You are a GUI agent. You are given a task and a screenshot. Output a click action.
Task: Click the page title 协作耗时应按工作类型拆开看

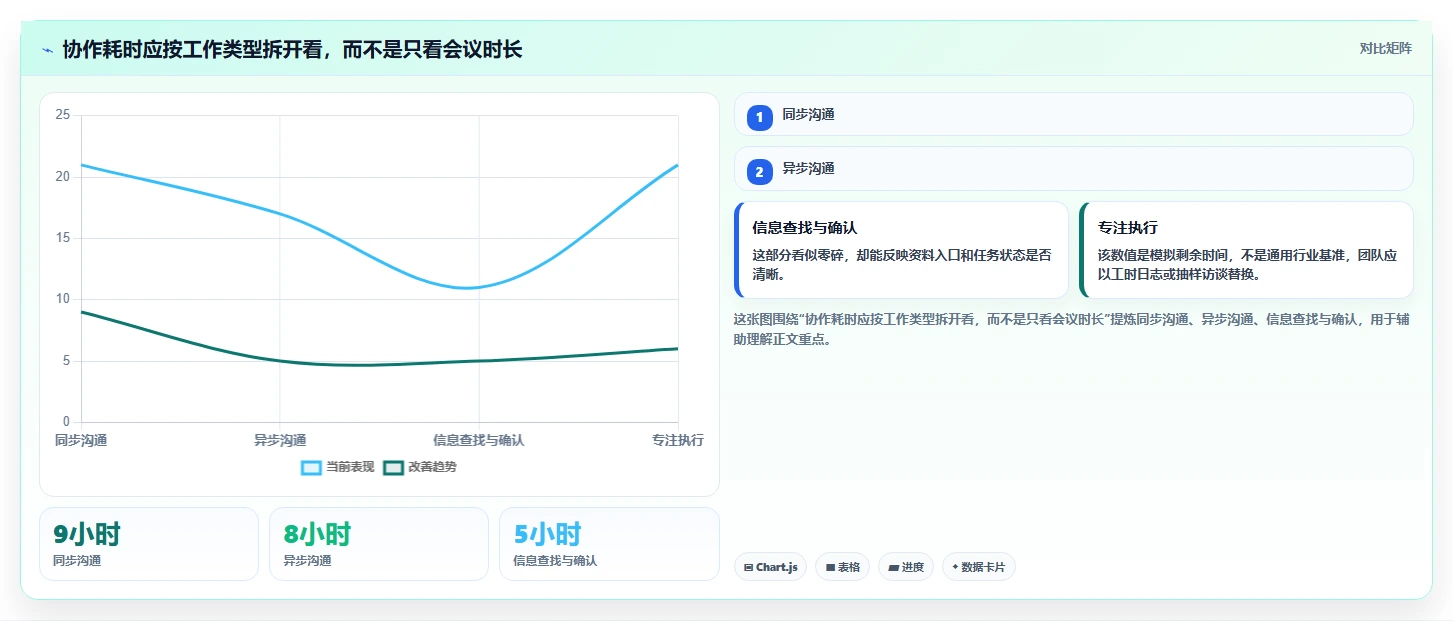click(292, 50)
